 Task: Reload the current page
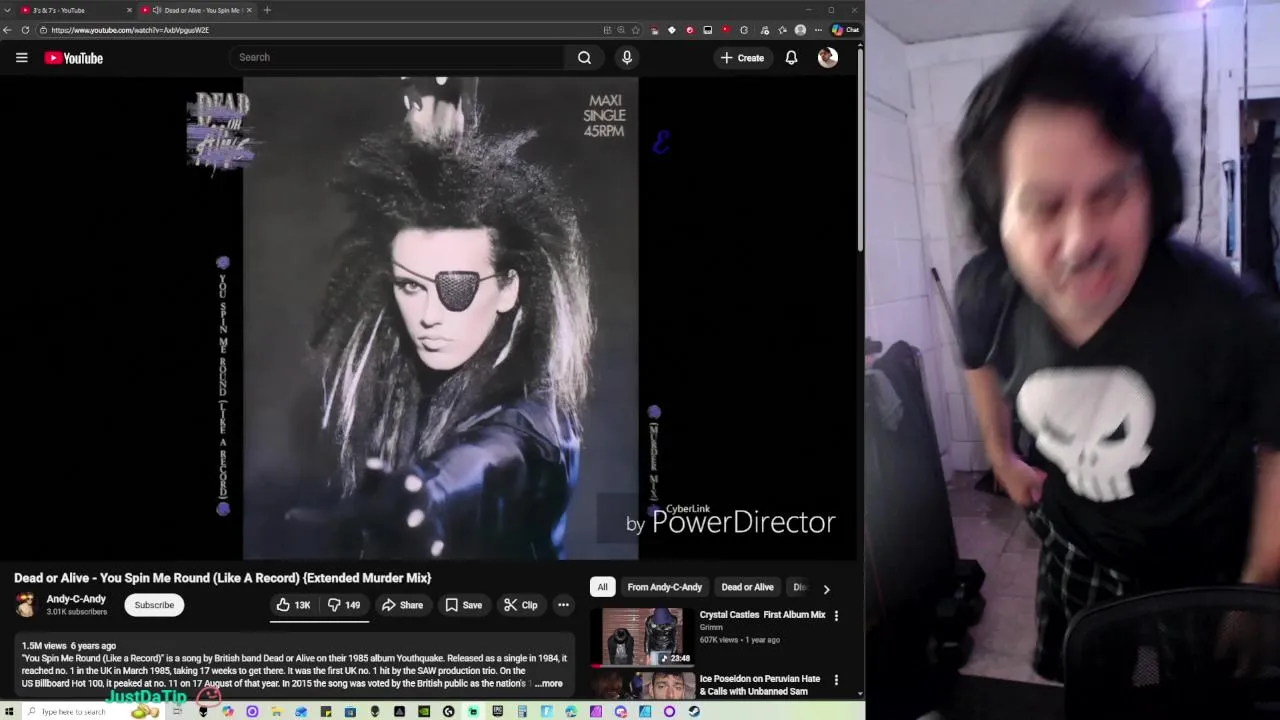[25, 30]
